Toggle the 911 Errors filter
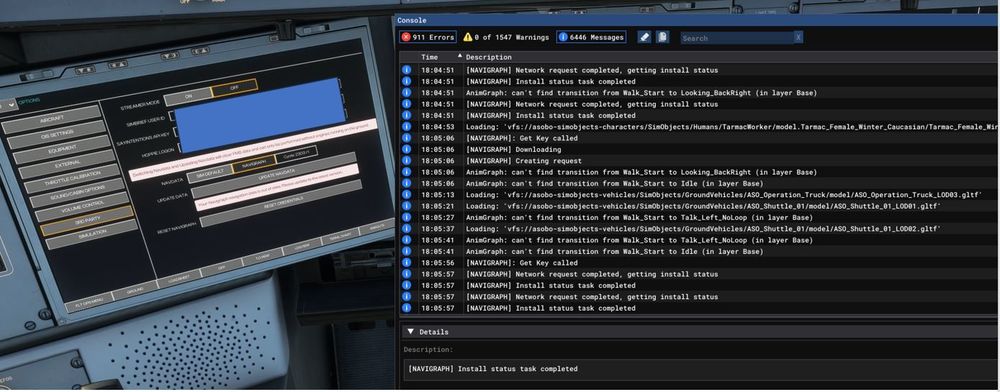 (x=428, y=38)
